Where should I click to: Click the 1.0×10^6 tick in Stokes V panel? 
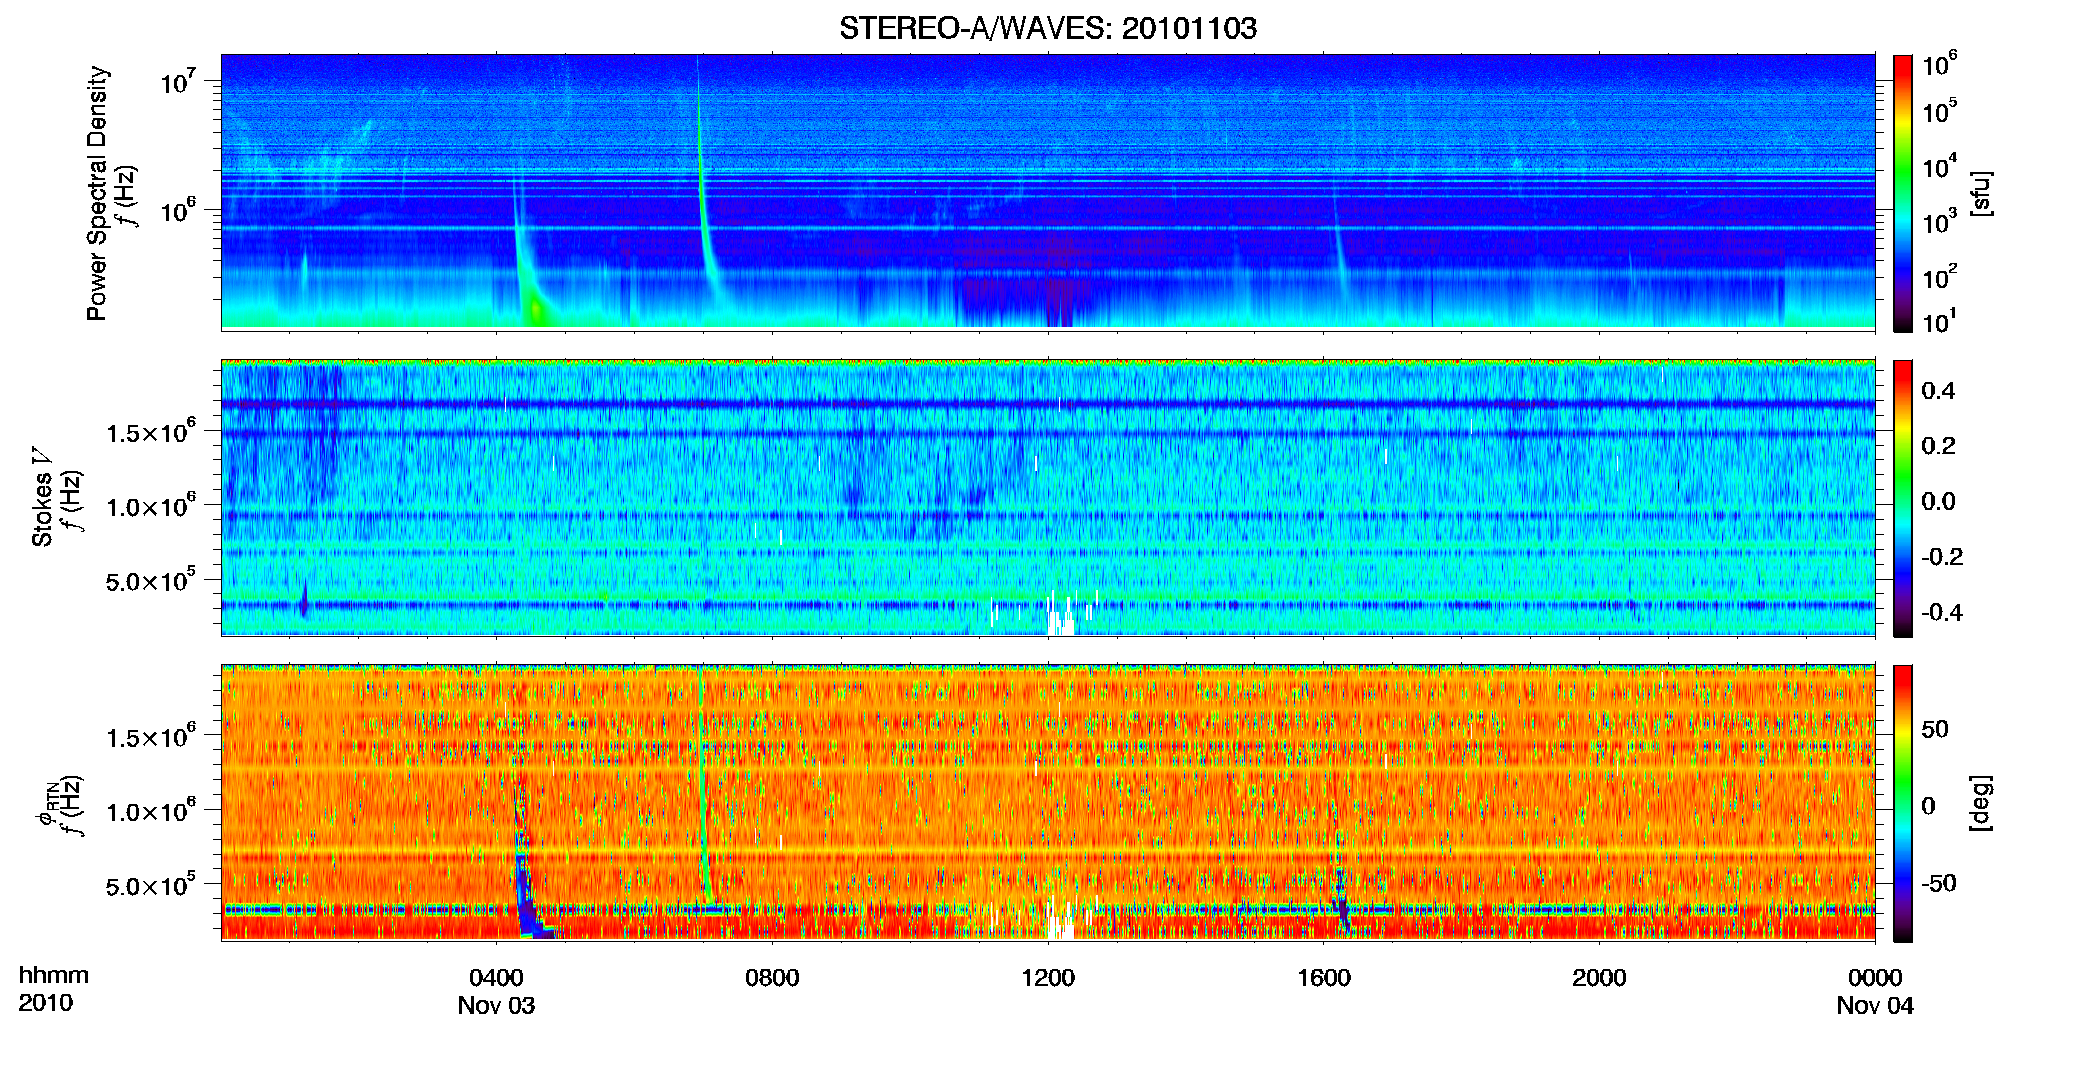click(x=152, y=505)
